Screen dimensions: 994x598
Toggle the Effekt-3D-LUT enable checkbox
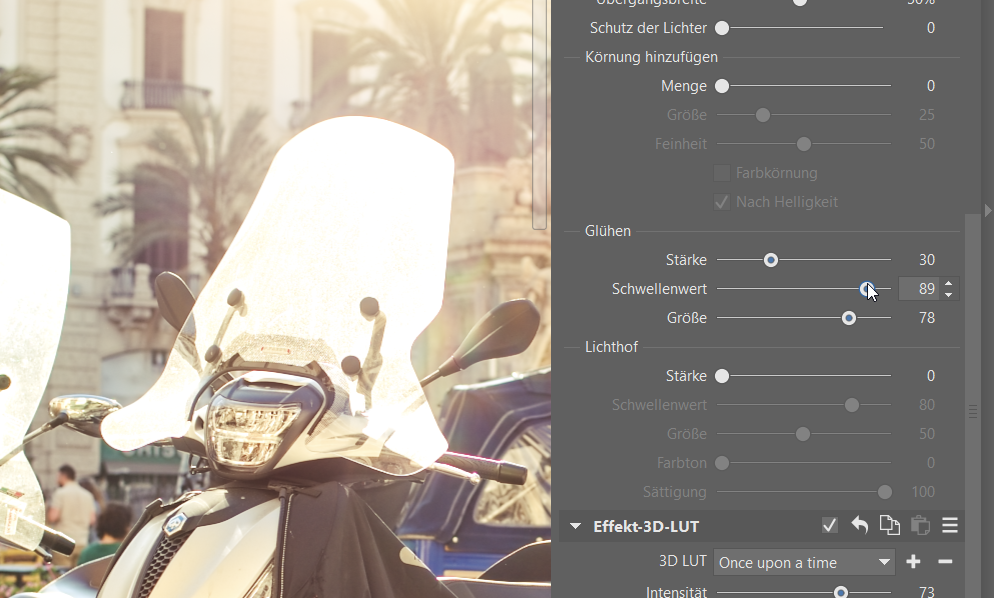[x=829, y=525]
